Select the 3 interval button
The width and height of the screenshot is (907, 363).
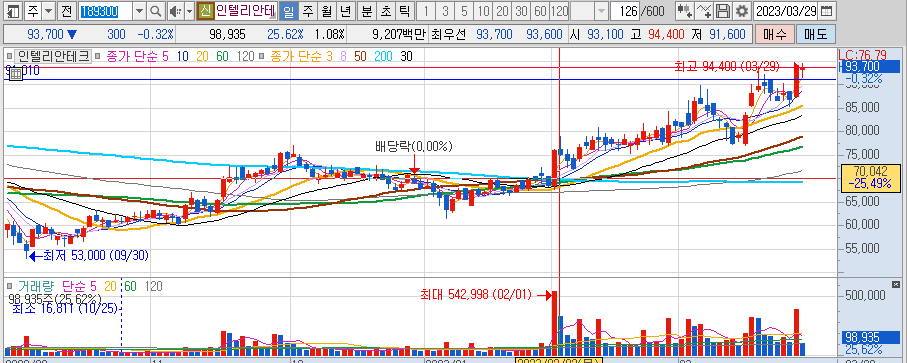(445, 10)
